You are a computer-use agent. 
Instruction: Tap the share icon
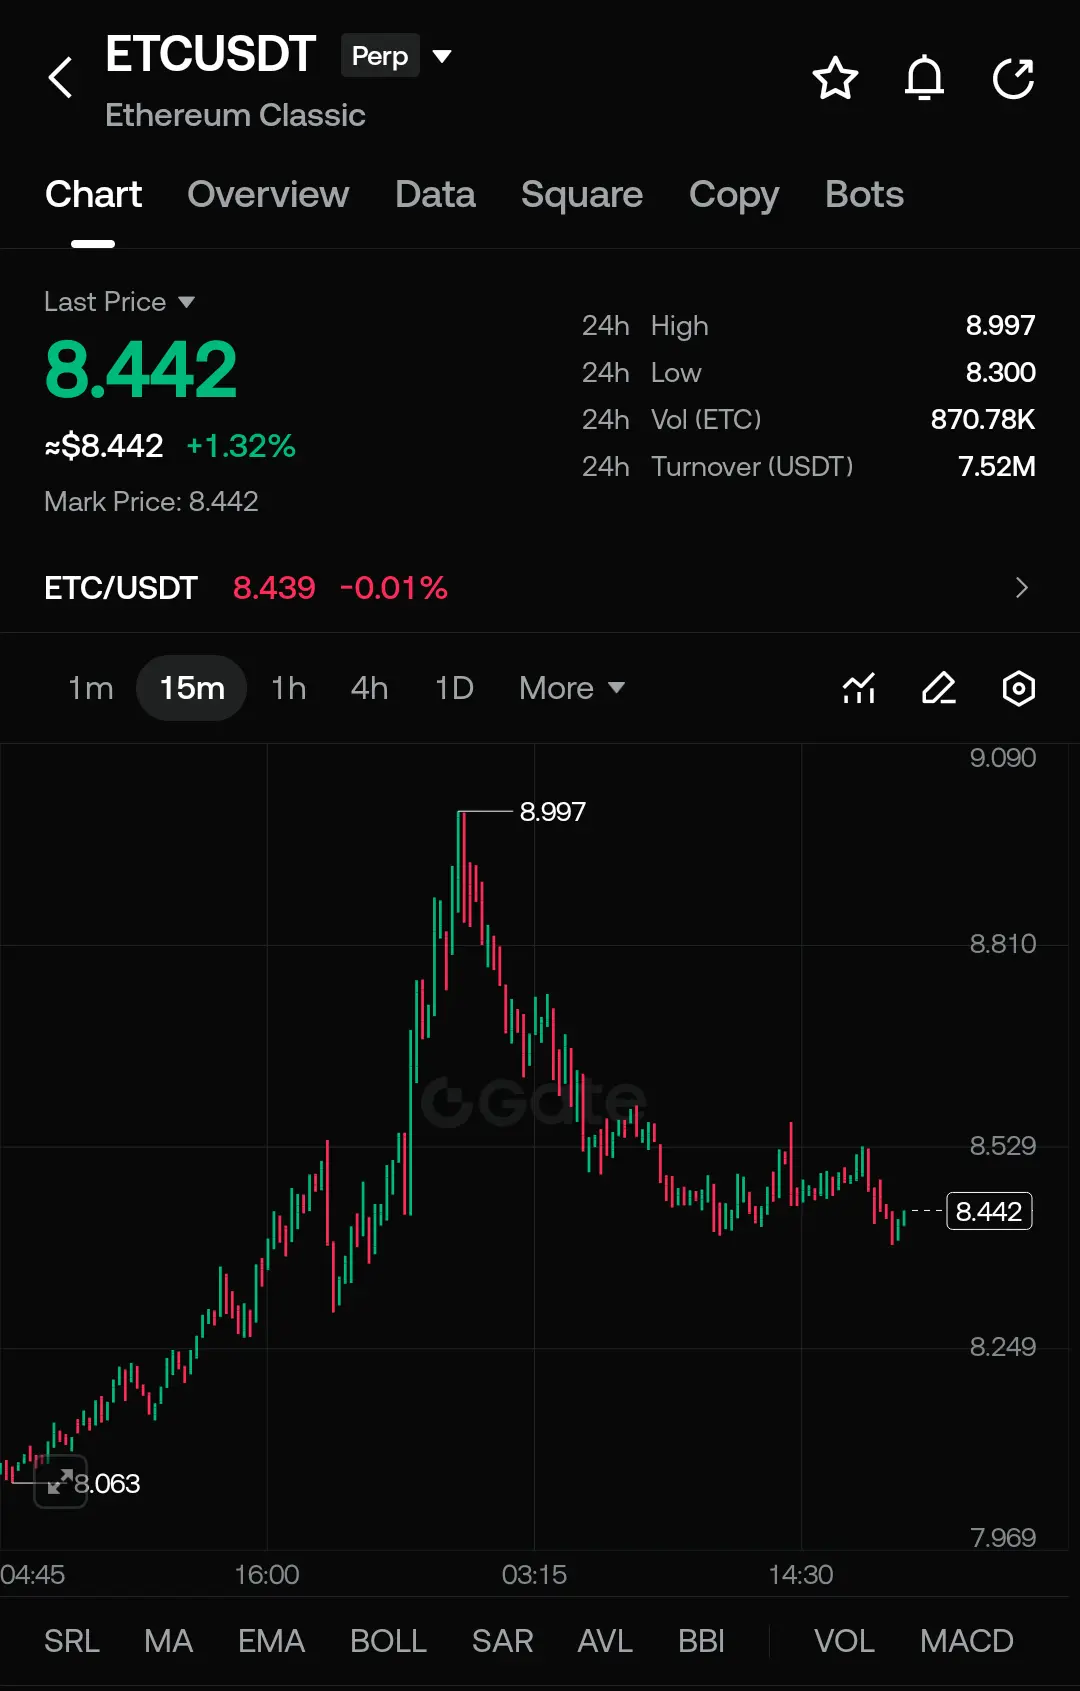pyautogui.click(x=1013, y=79)
